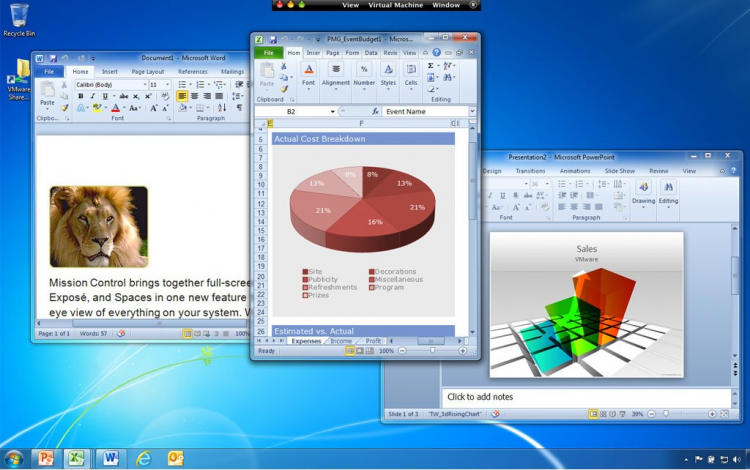This screenshot has height=470, width=750.
Task: Click the Excel AutoSum sigma icon
Action: pyautogui.click(x=430, y=66)
